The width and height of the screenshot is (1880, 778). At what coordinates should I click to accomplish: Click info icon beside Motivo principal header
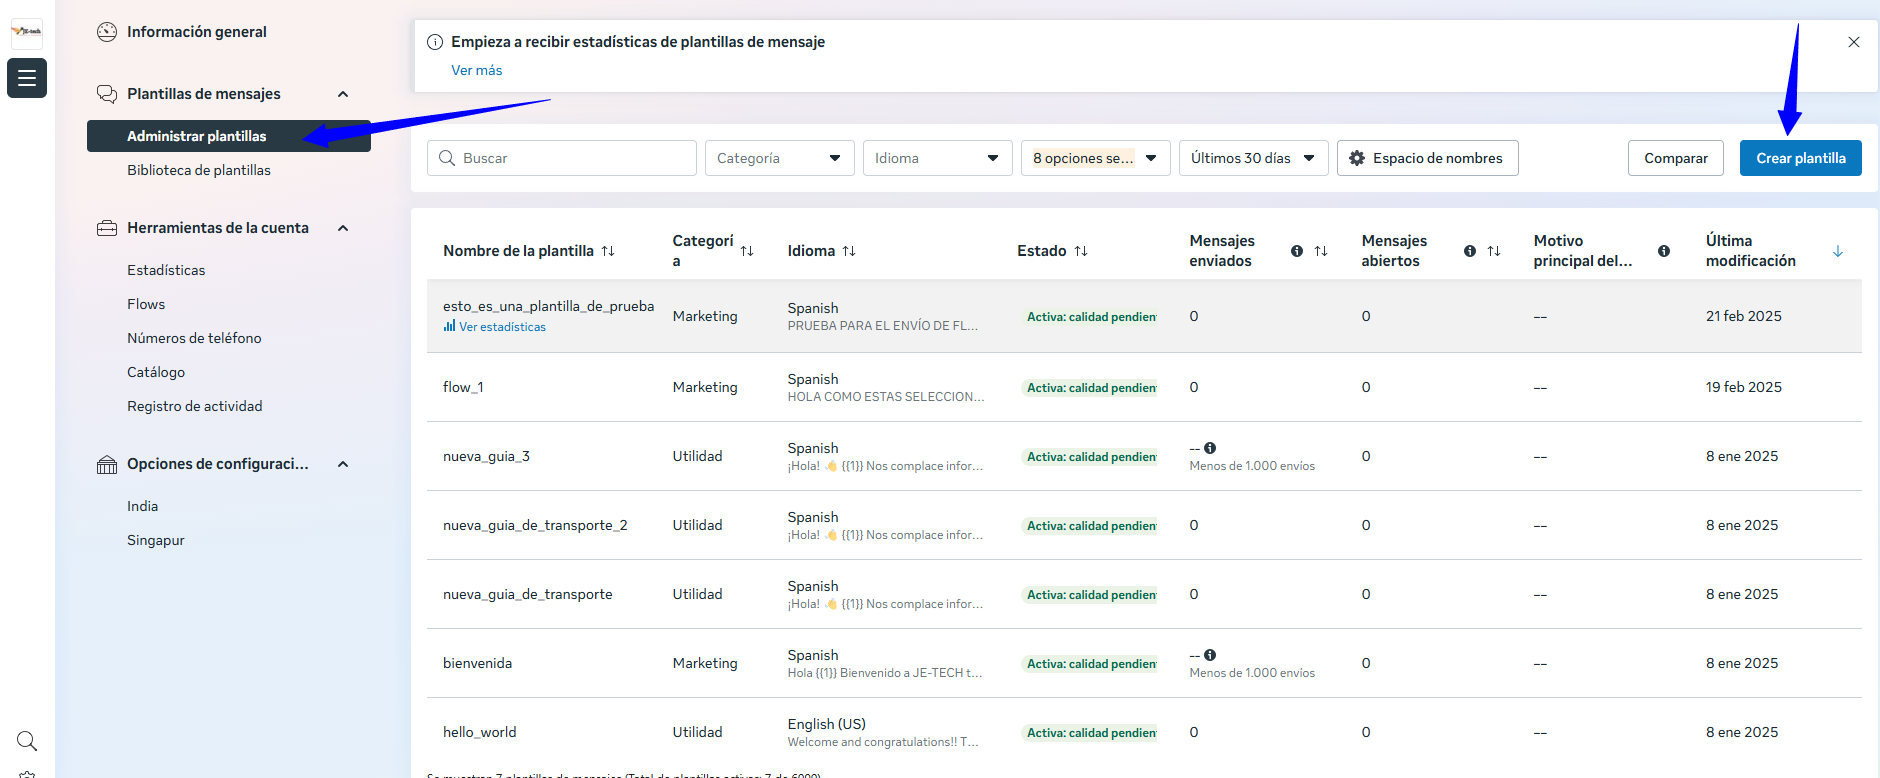(1664, 251)
